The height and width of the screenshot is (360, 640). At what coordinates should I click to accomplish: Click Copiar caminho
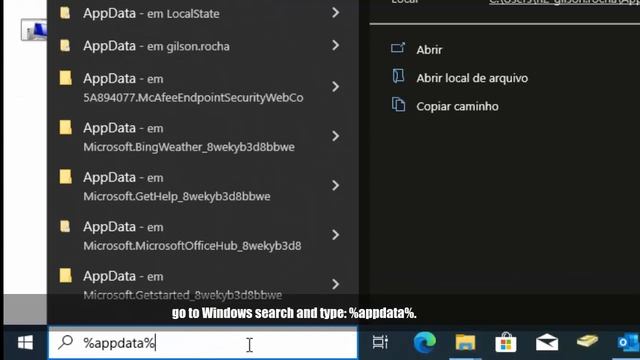pos(457,107)
